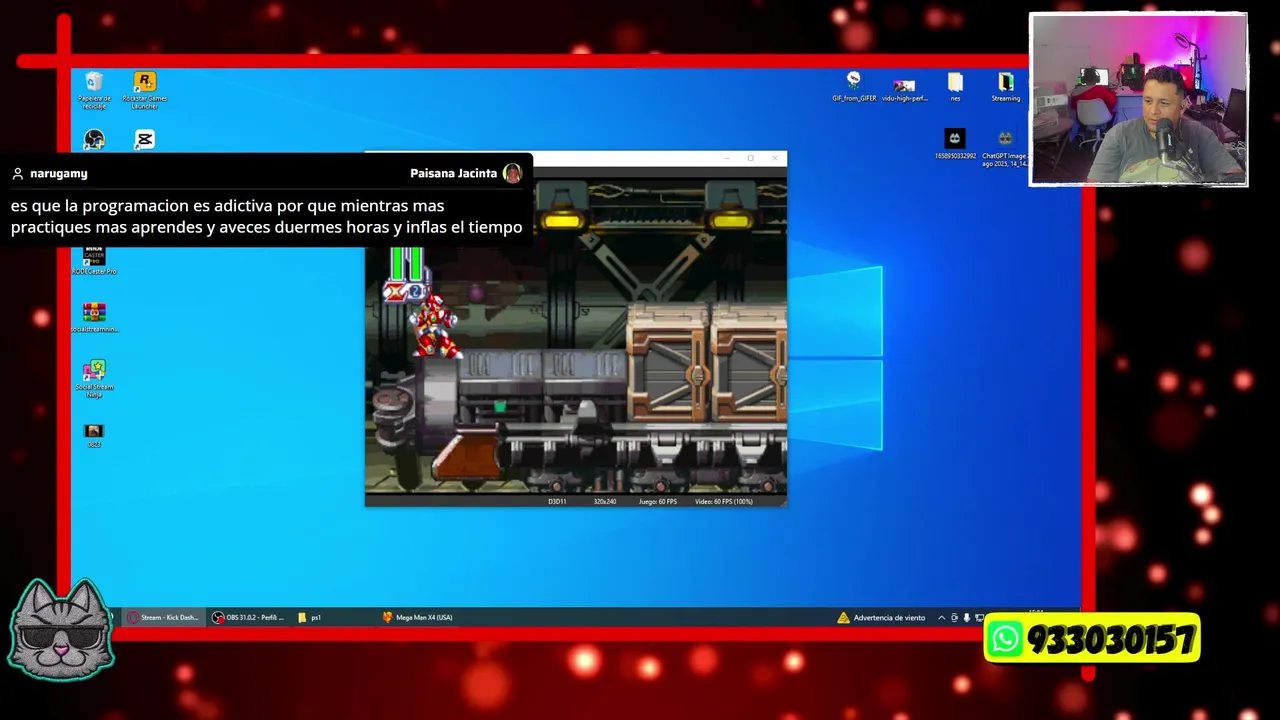Open the vidu-high-perf video file on desktop
The height and width of the screenshot is (720, 1280).
coord(904,89)
